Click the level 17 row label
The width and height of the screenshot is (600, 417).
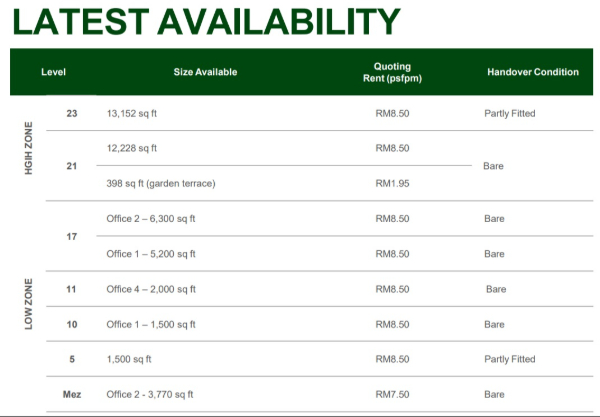[x=71, y=236]
